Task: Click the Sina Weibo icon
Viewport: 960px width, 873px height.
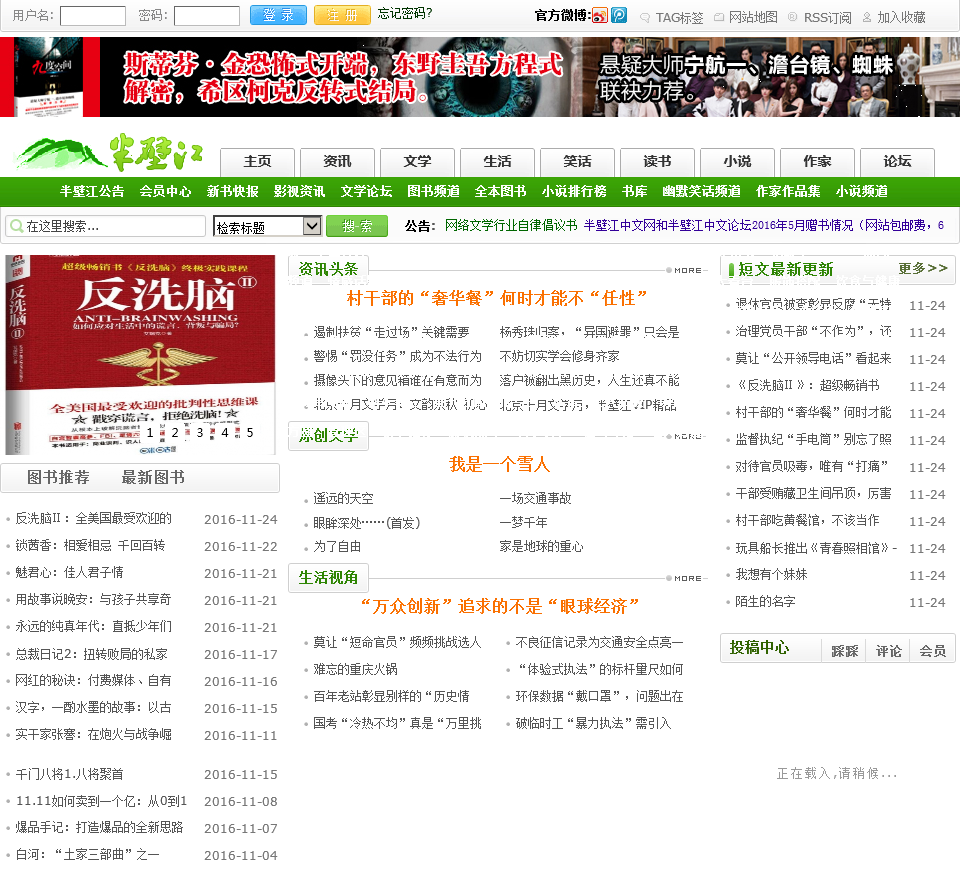Action: (x=600, y=15)
